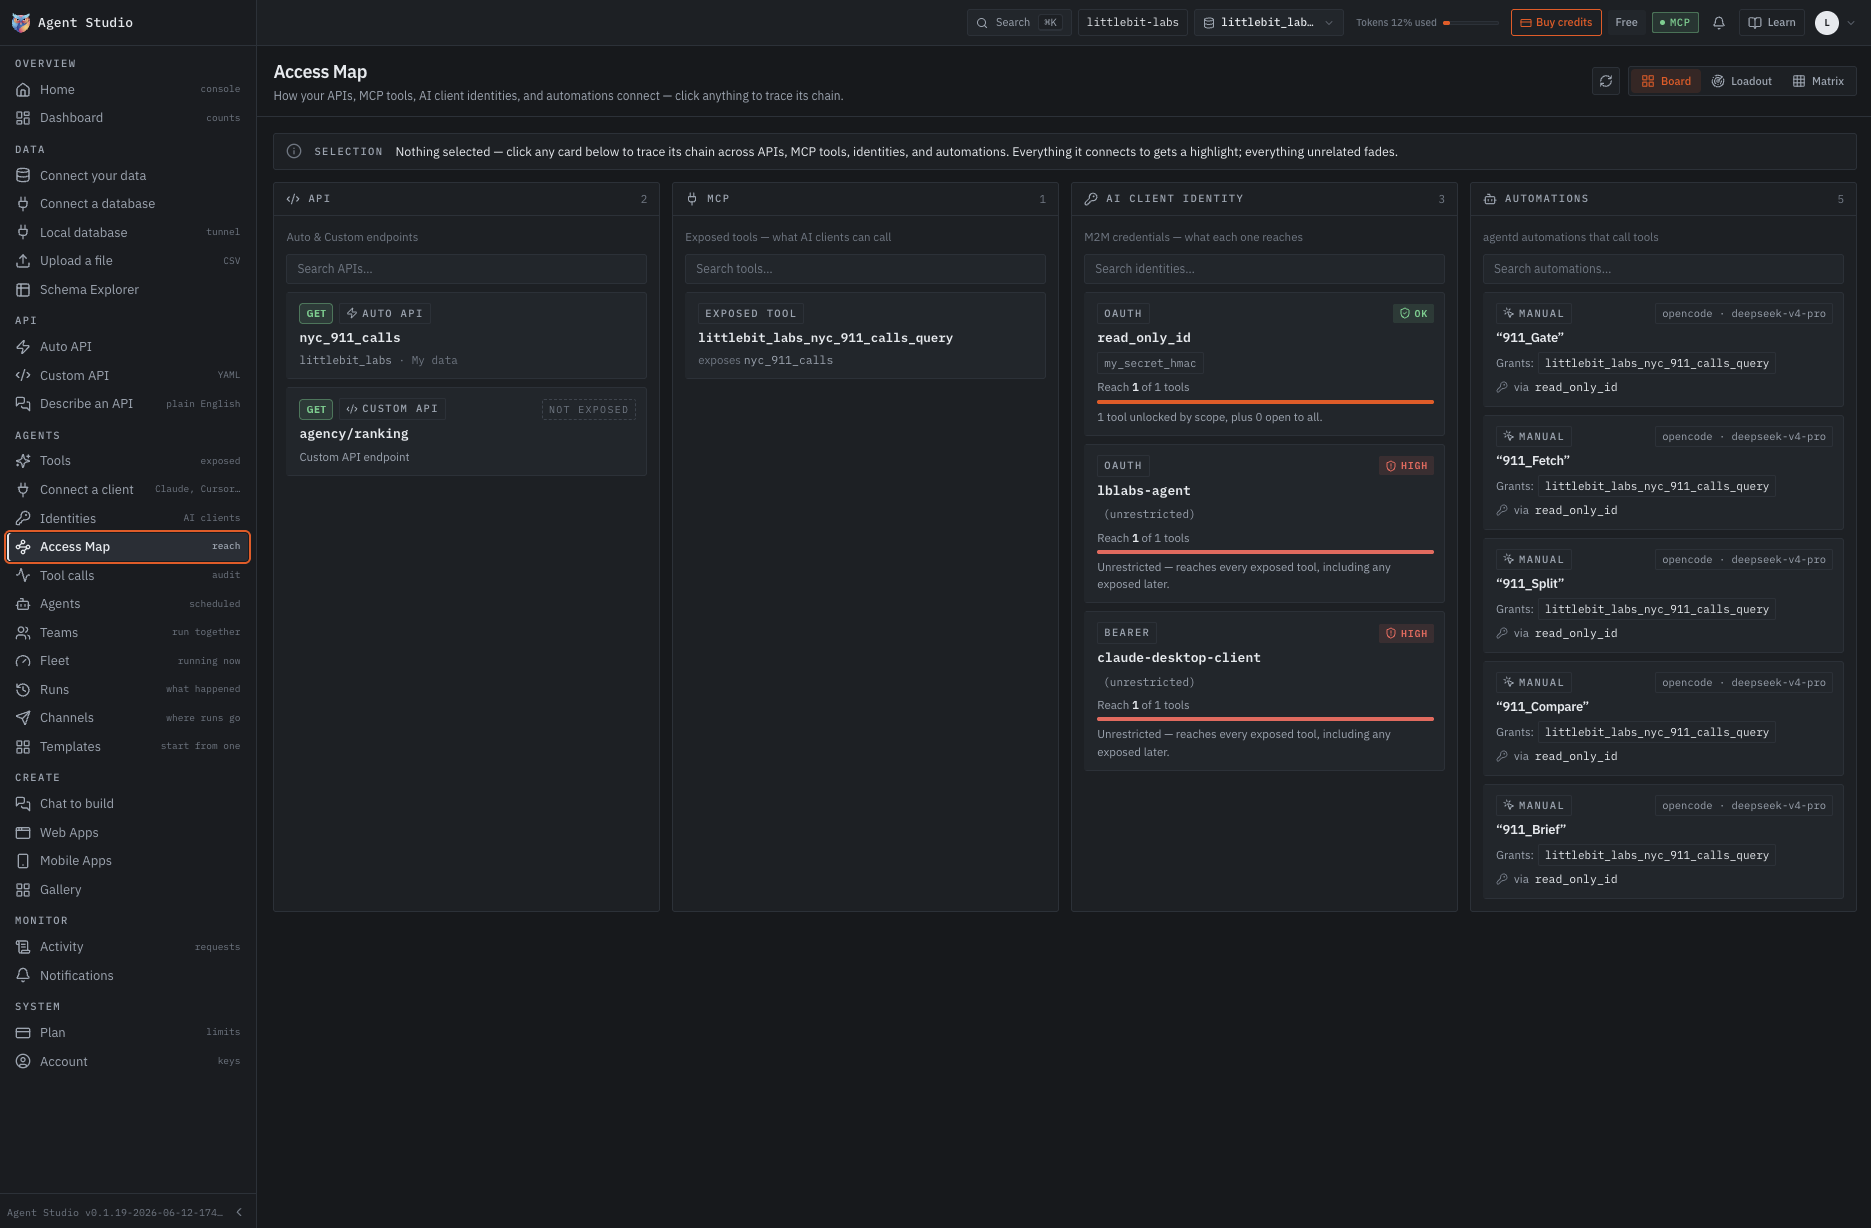
Task: Click the MCP status badge
Action: point(1675,22)
